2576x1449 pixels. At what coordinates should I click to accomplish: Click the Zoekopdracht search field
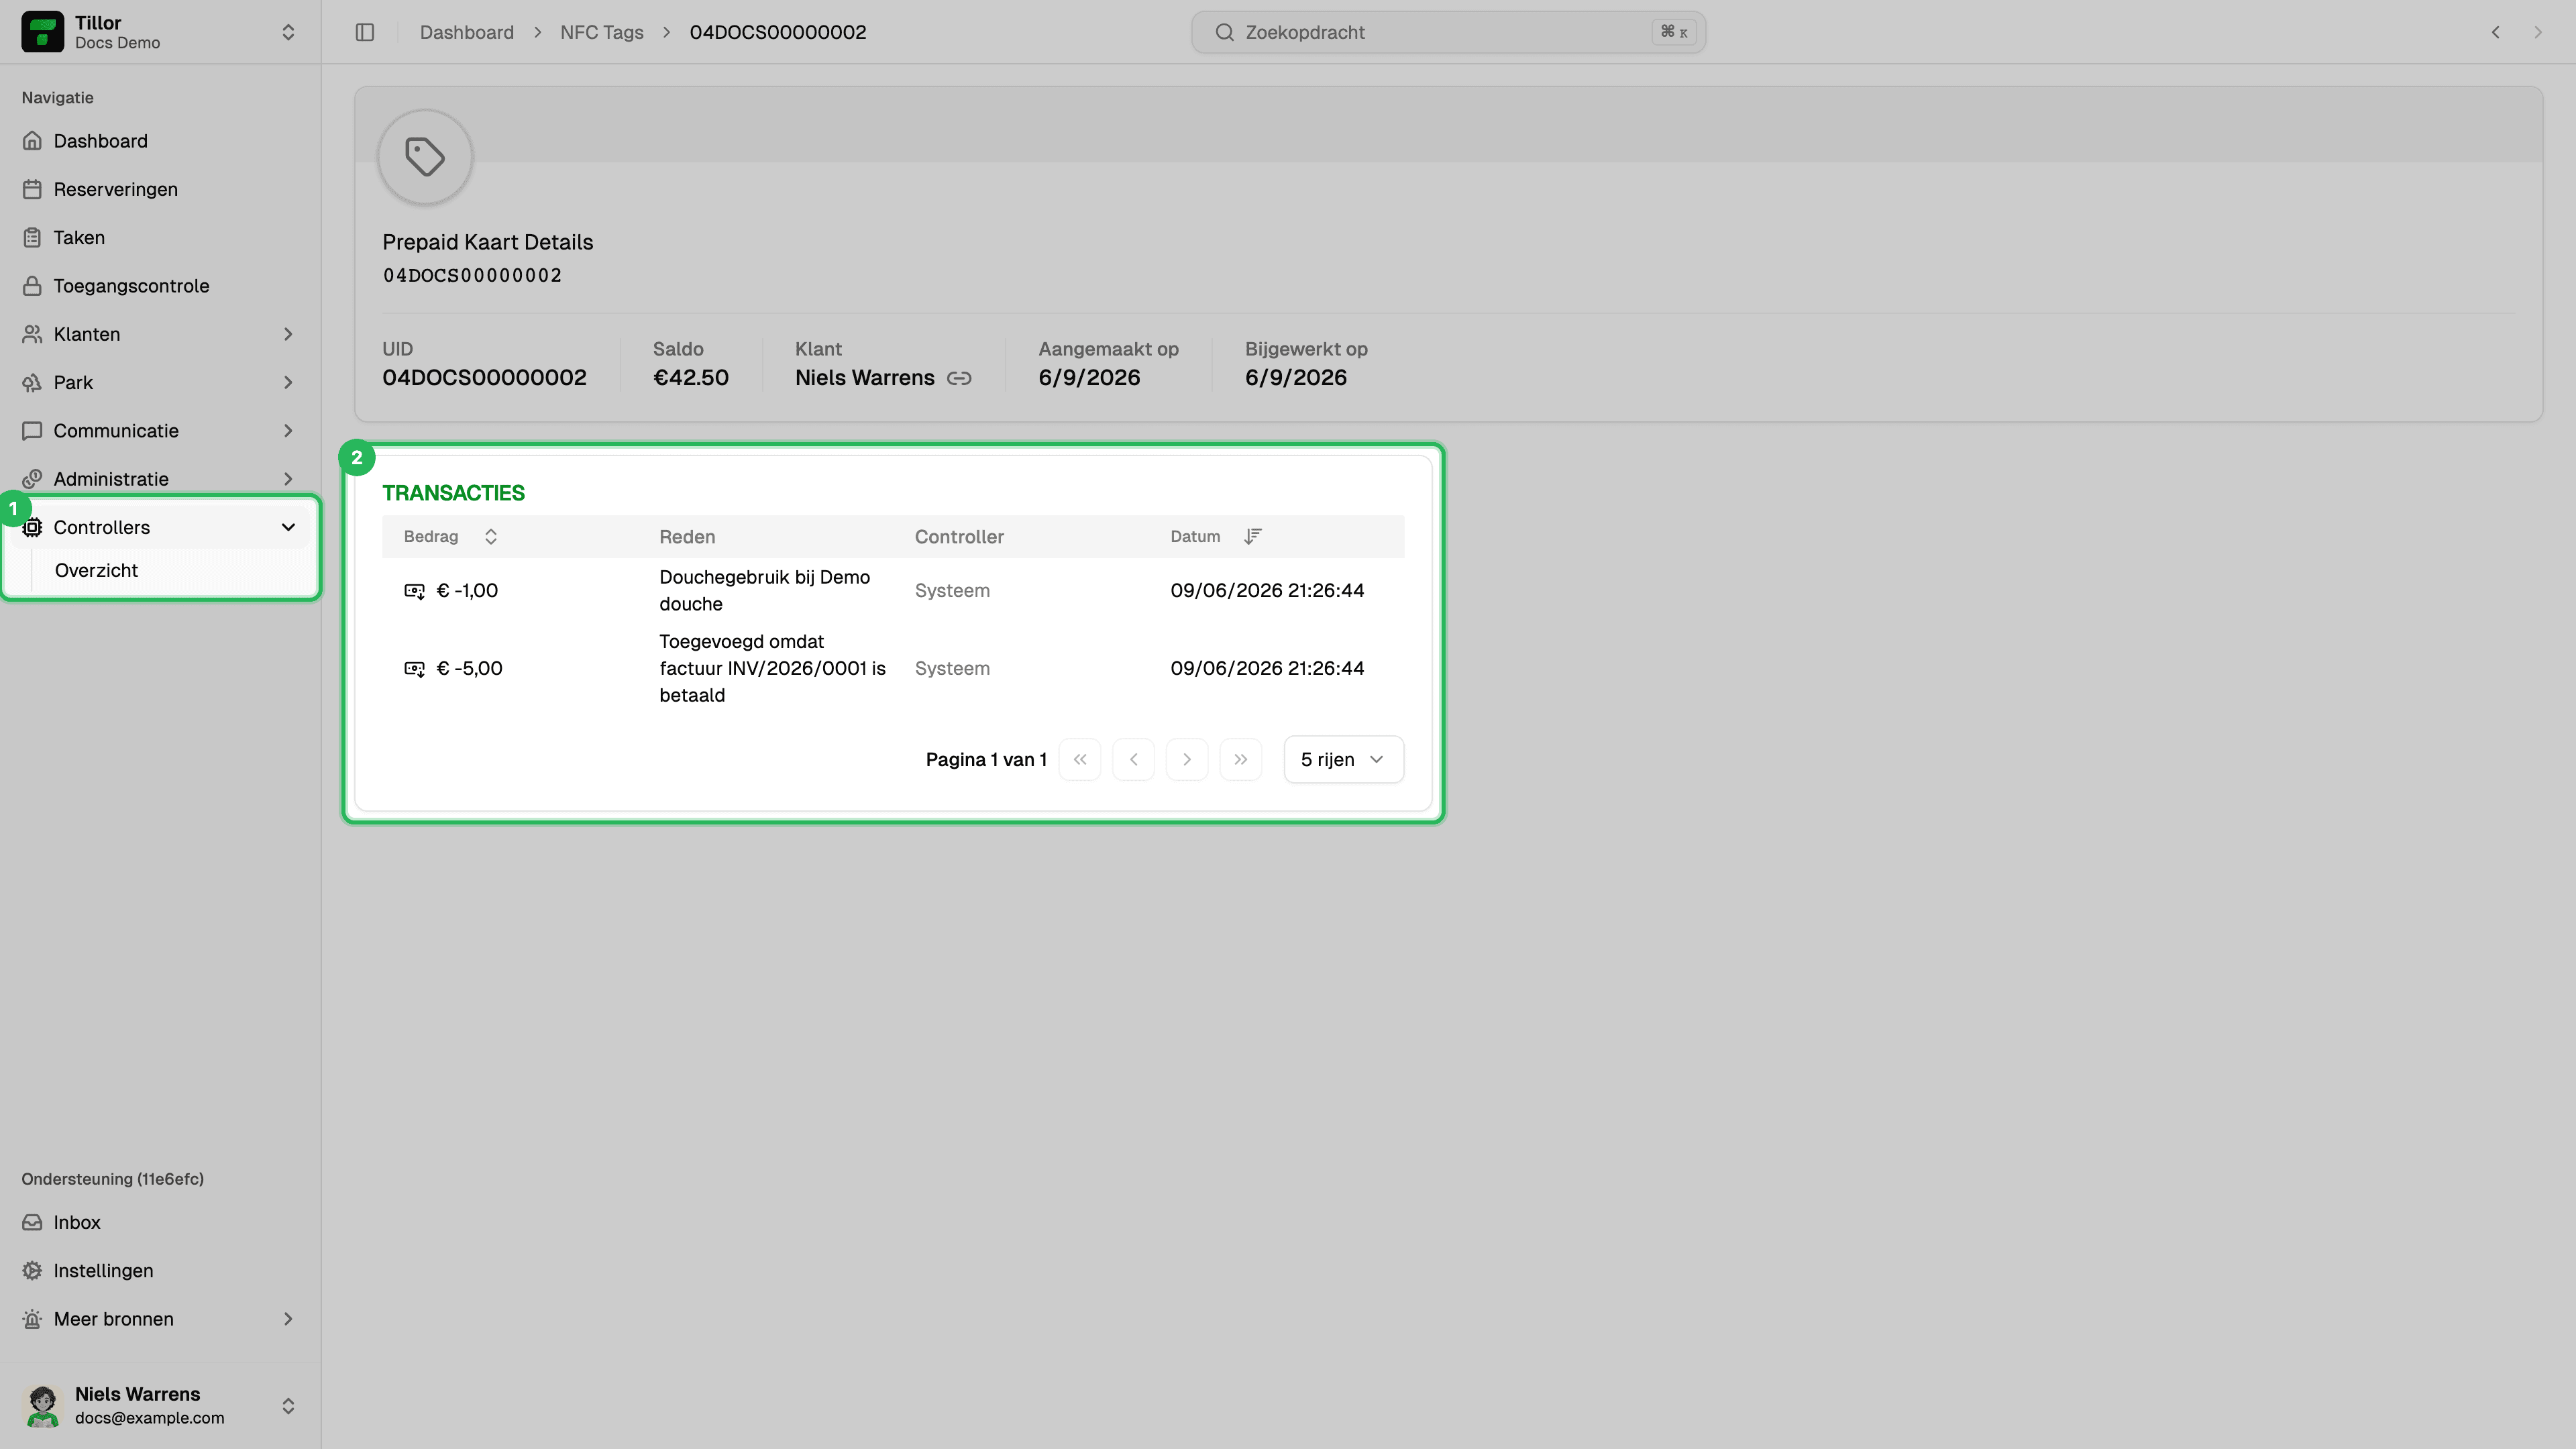(1448, 32)
